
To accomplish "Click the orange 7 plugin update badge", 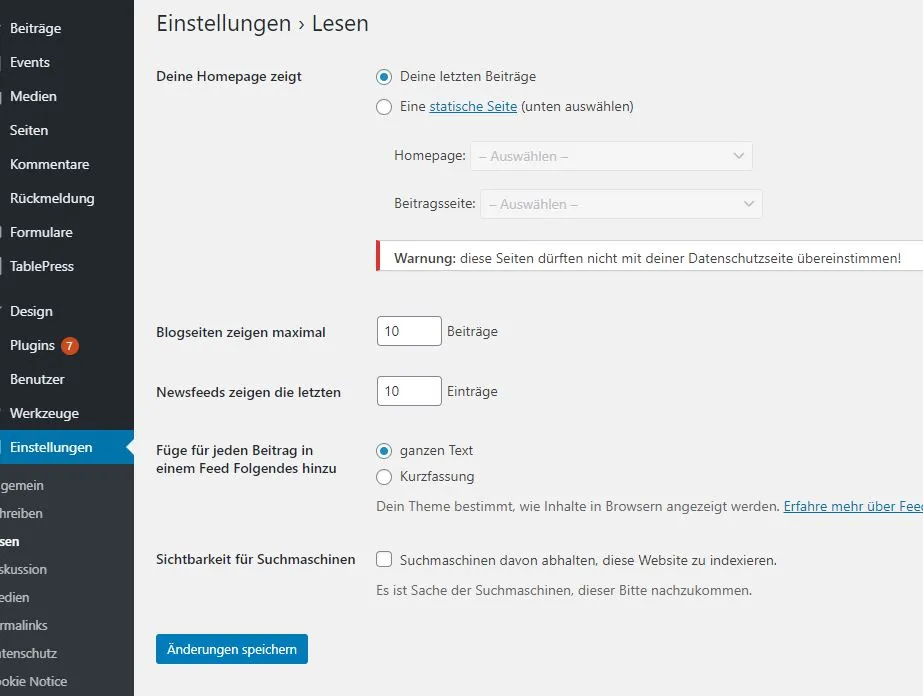I will pos(69,346).
